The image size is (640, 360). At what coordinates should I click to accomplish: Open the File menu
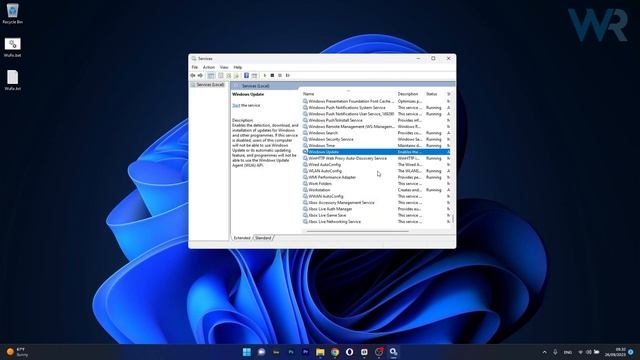tap(195, 67)
